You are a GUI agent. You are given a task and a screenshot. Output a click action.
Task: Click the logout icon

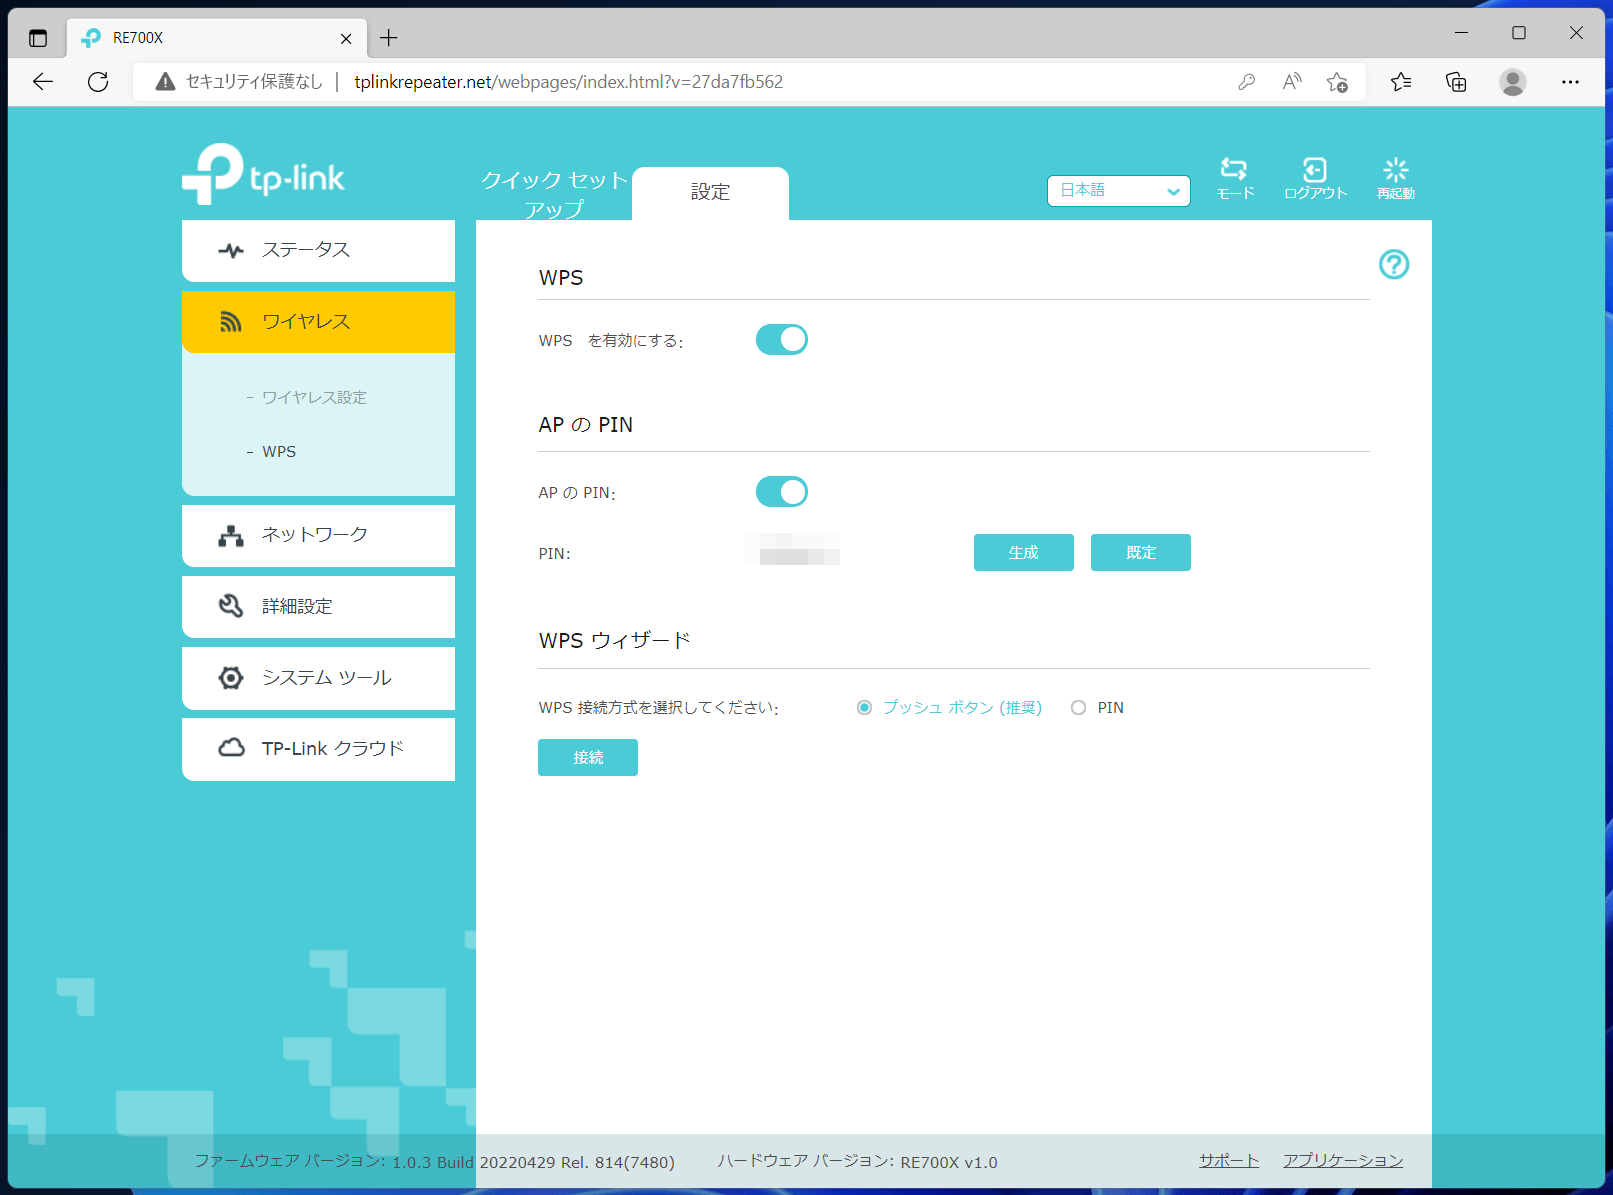[x=1315, y=178]
